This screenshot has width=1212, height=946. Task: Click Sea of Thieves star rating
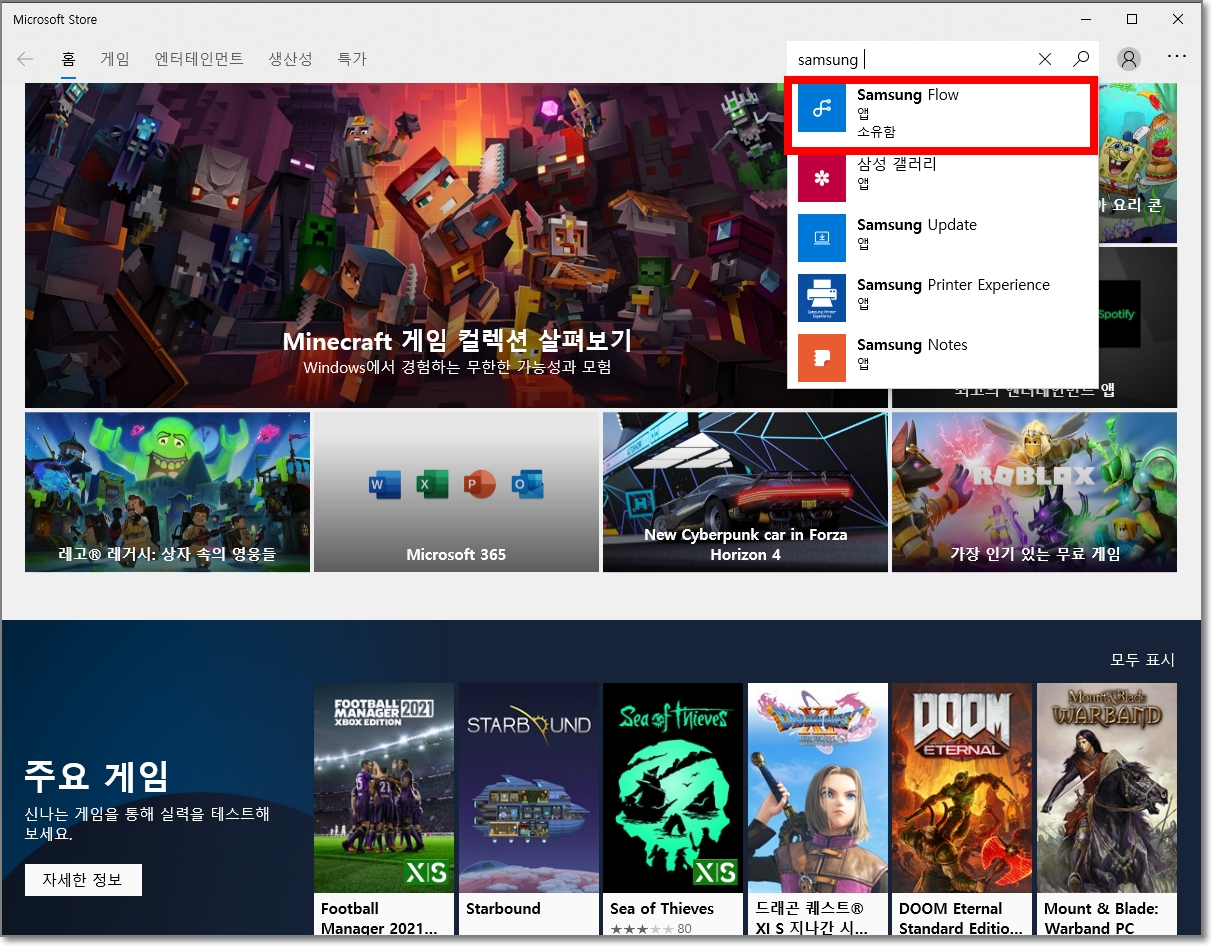[x=642, y=930]
